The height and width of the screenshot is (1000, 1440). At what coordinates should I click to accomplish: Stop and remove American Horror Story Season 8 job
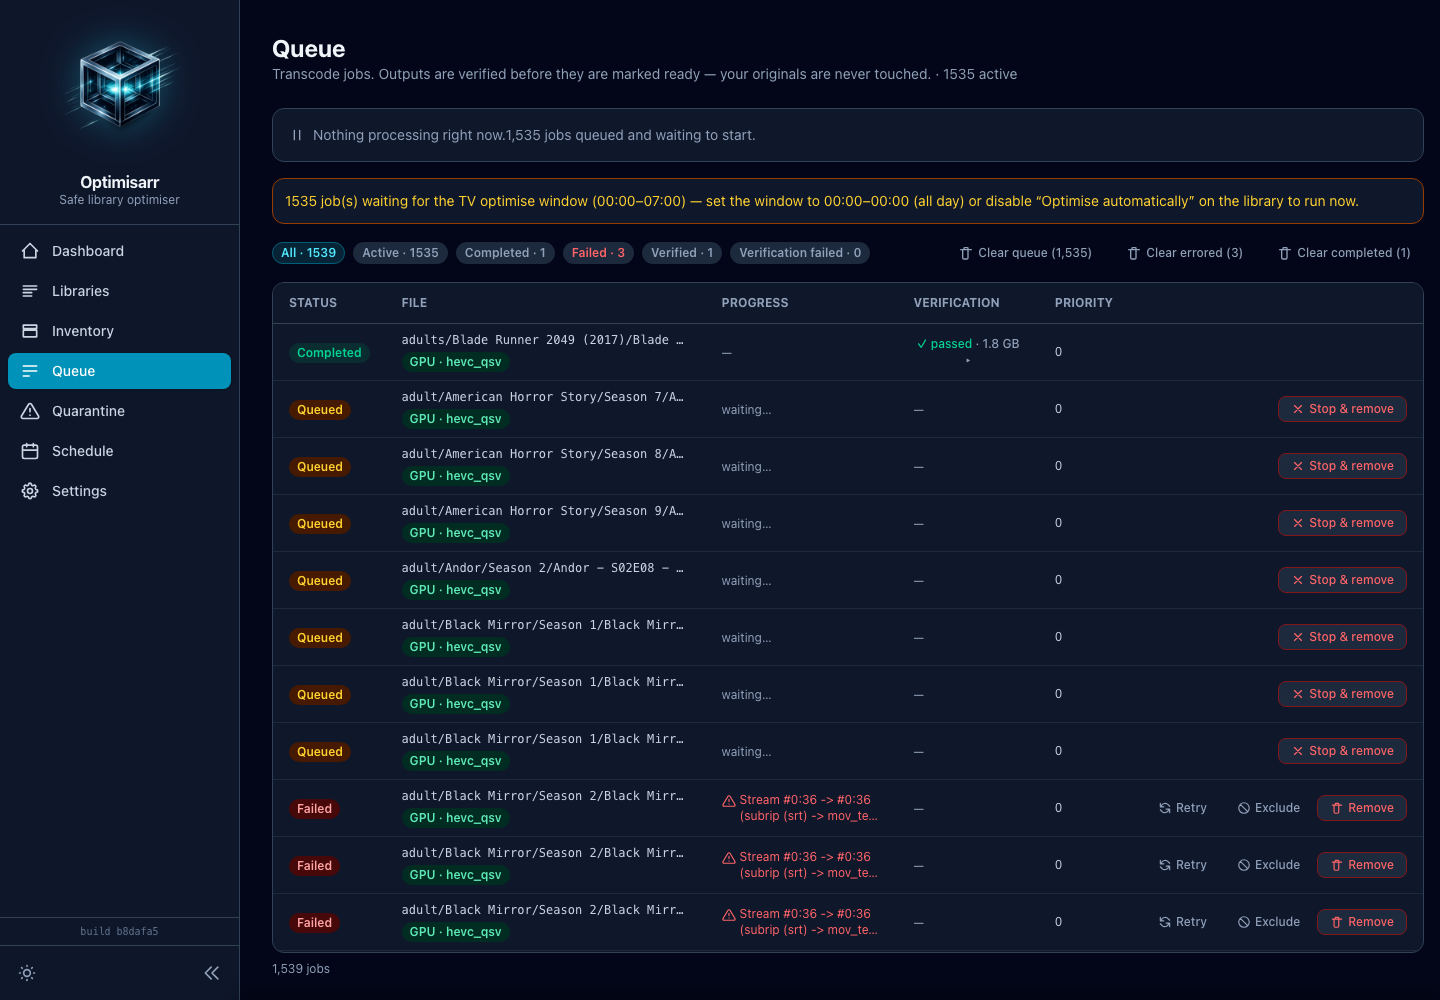(x=1342, y=466)
